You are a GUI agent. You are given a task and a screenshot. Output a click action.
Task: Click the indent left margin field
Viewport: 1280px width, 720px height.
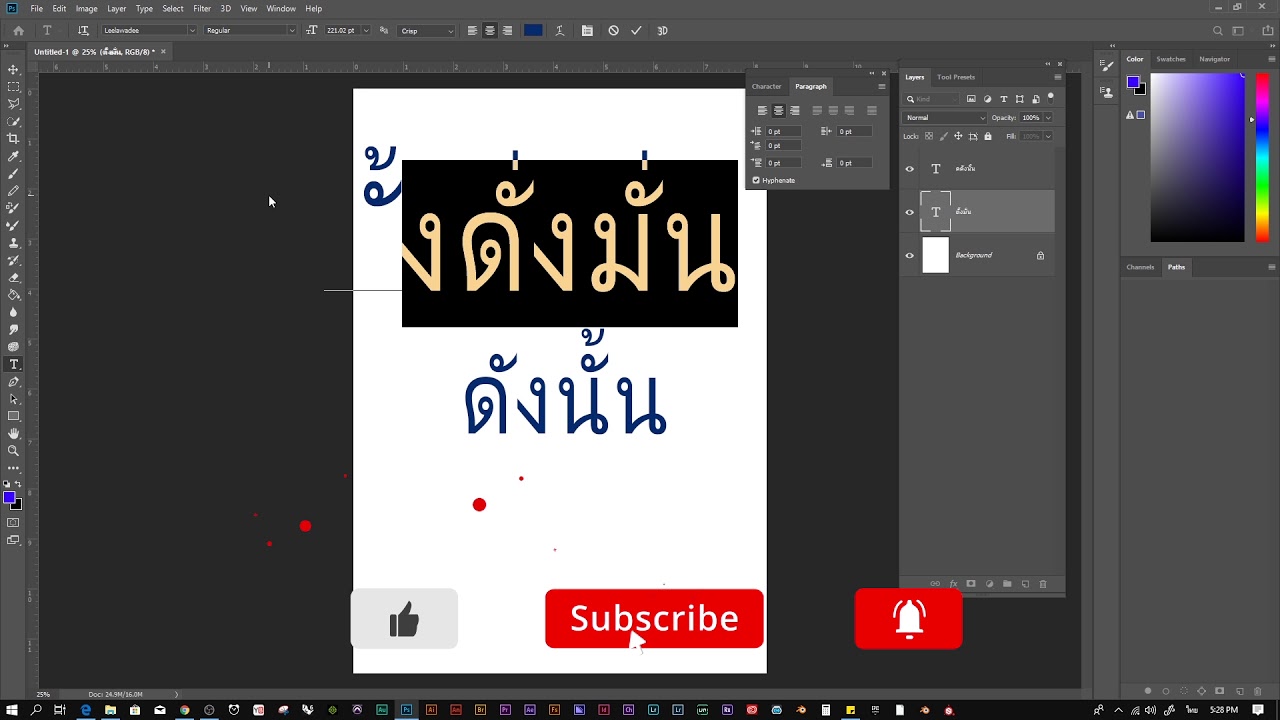tap(782, 131)
